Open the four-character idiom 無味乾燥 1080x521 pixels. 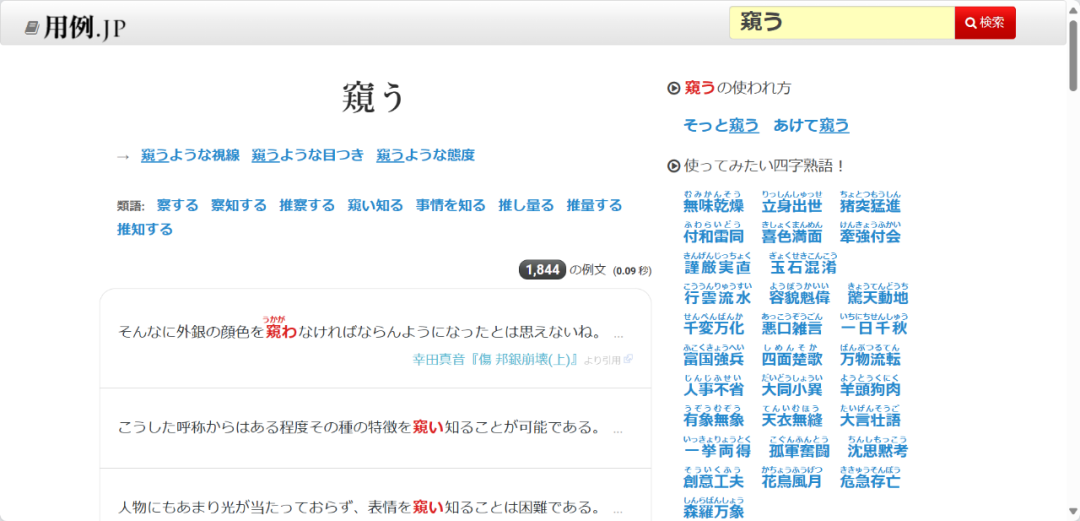coord(714,205)
